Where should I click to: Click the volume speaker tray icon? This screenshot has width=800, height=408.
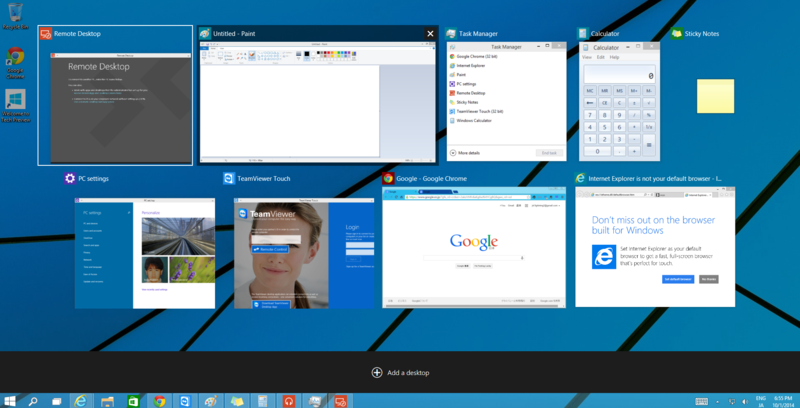click(744, 401)
